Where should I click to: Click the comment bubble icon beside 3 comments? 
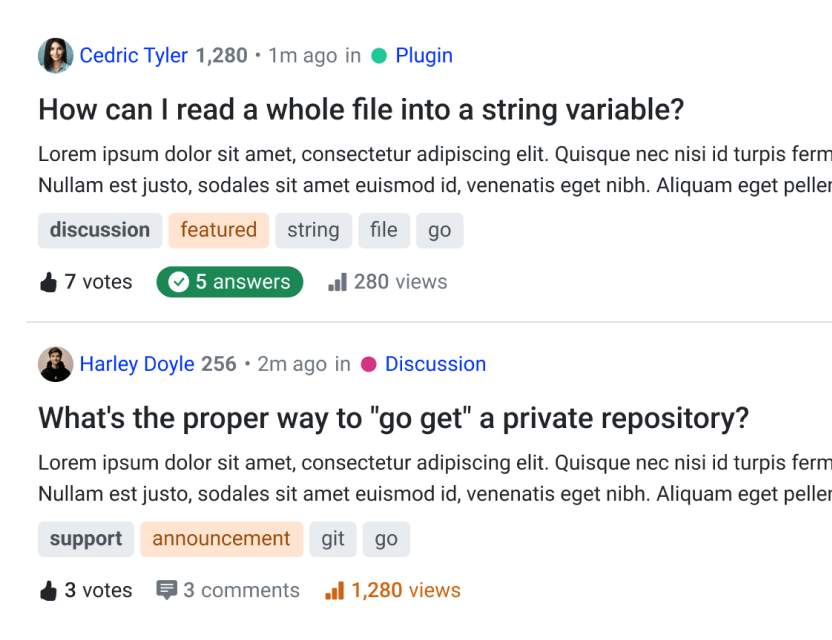tap(167, 591)
